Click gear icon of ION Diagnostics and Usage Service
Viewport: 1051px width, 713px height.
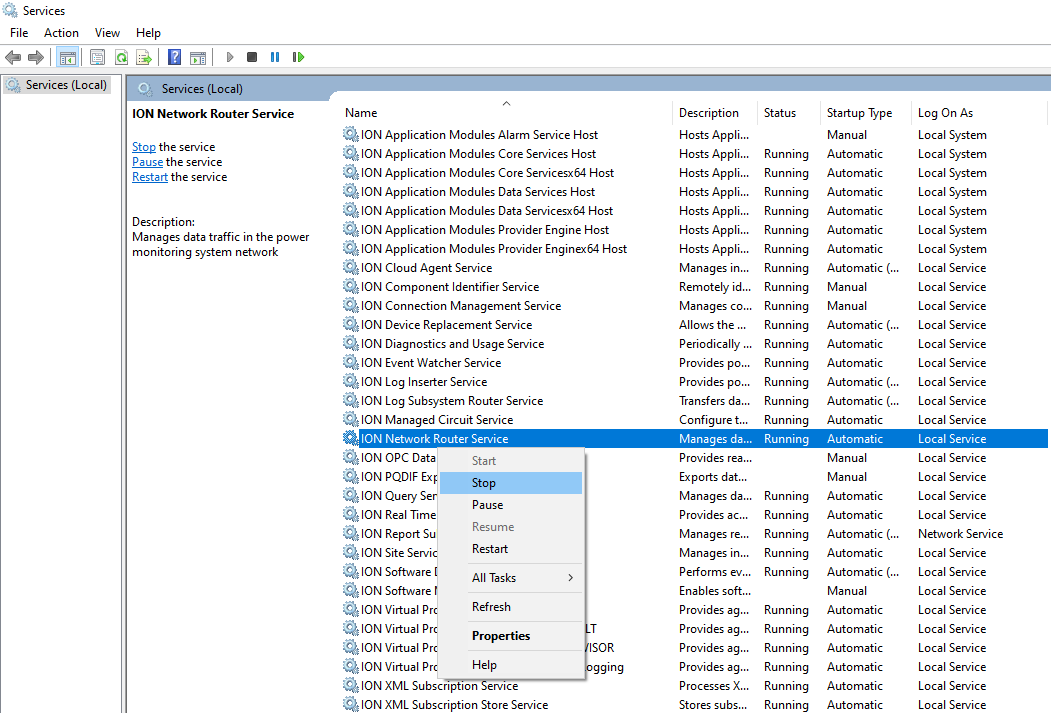[351, 344]
